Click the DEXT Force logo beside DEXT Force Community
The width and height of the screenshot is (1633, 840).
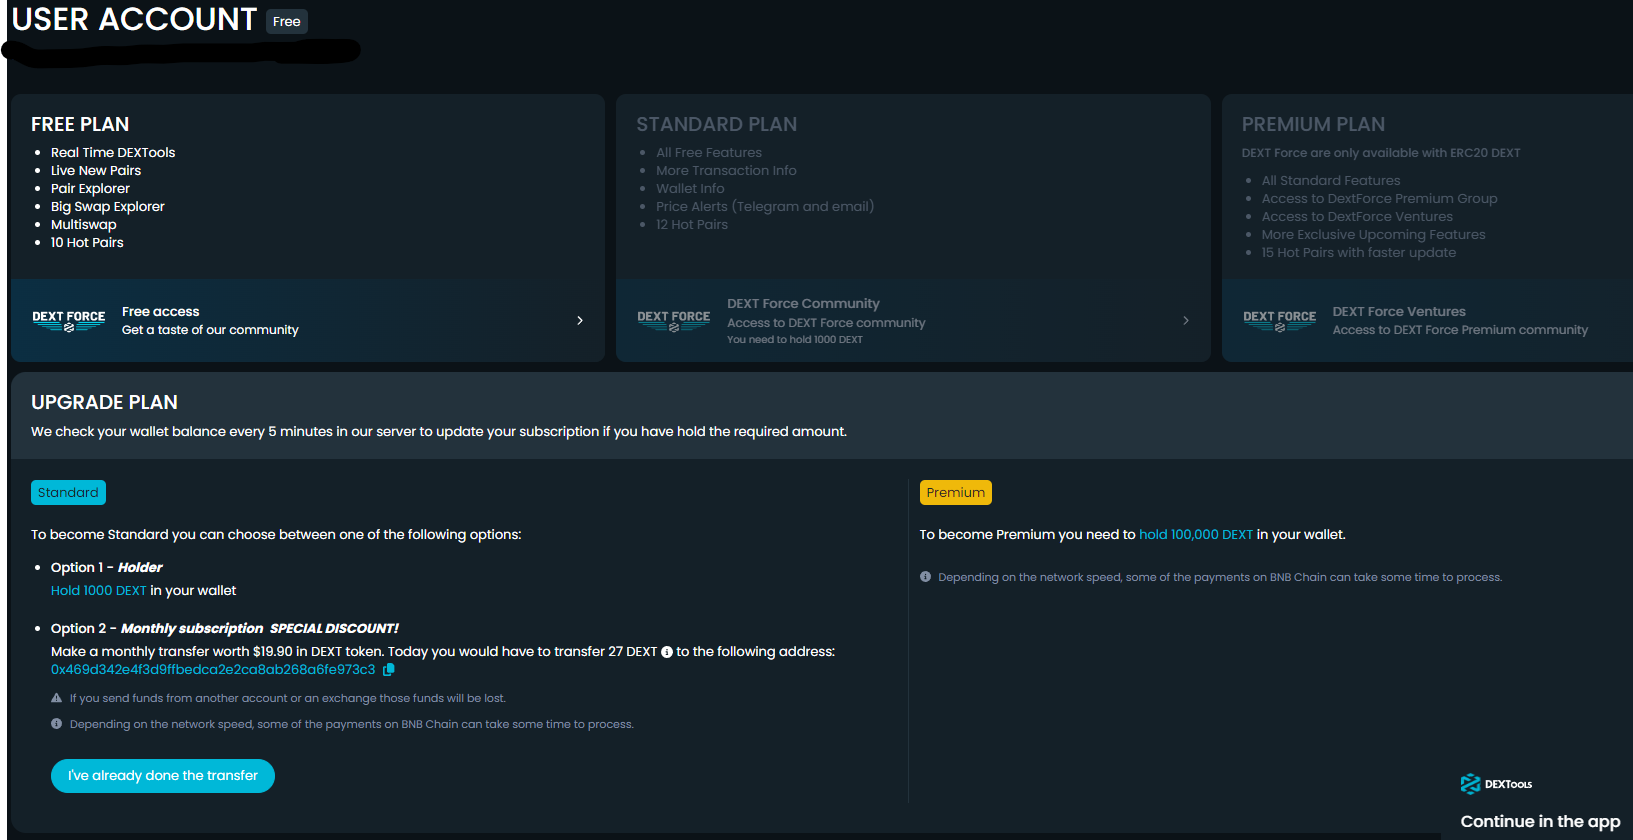(674, 320)
